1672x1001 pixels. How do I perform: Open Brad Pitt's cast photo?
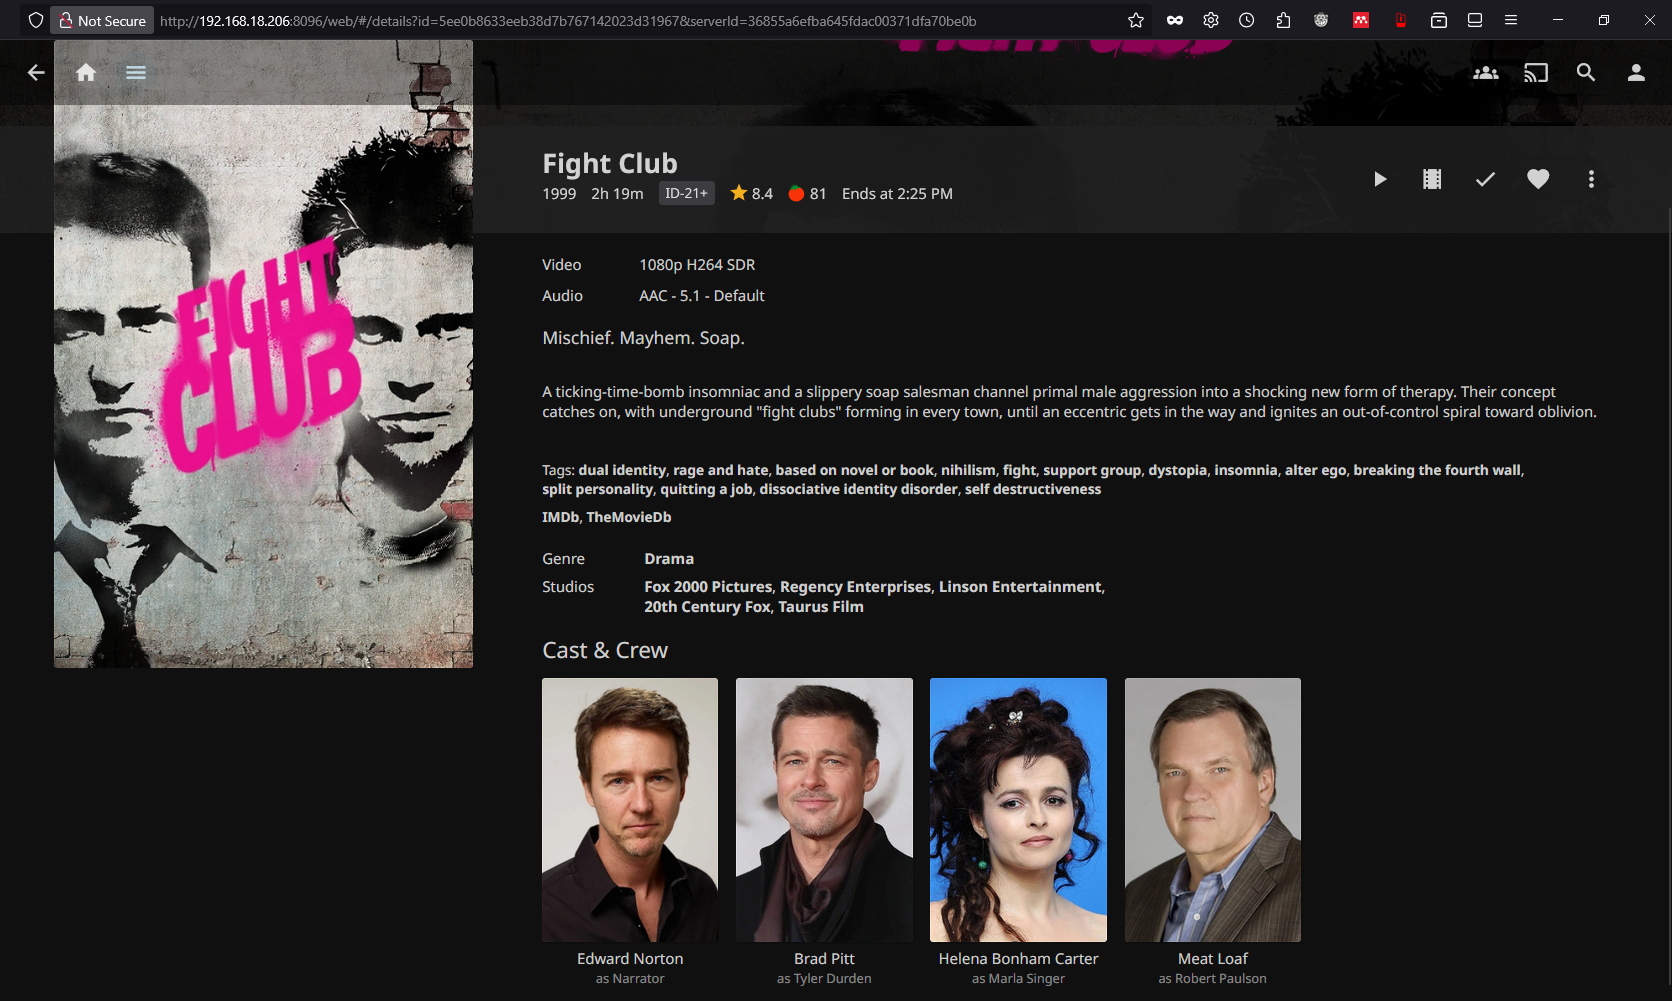point(824,810)
